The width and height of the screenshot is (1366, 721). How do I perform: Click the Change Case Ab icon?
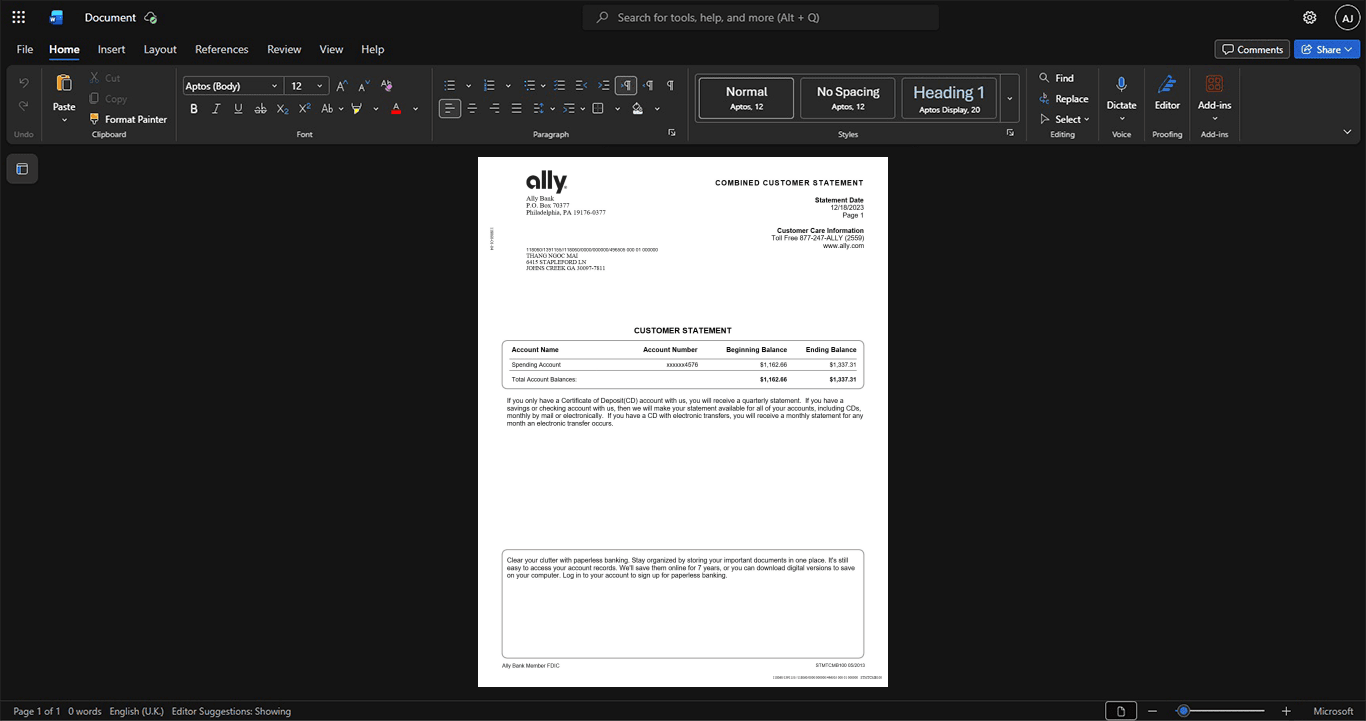click(x=327, y=108)
